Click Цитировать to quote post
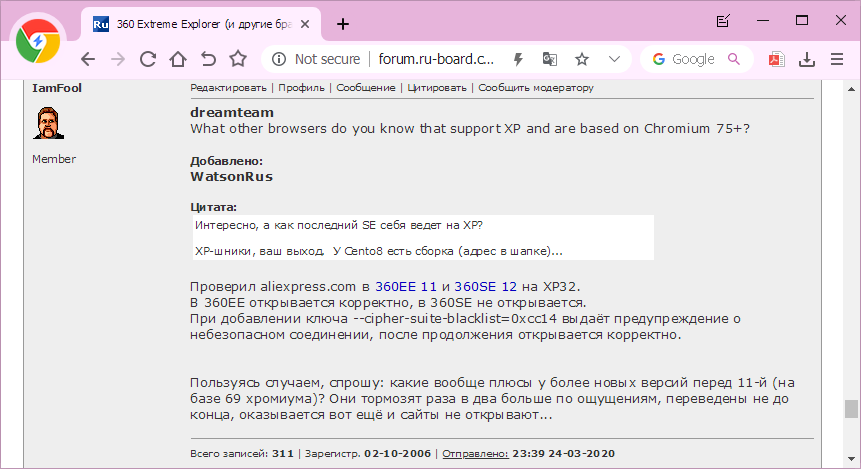The width and height of the screenshot is (861, 469). point(437,88)
